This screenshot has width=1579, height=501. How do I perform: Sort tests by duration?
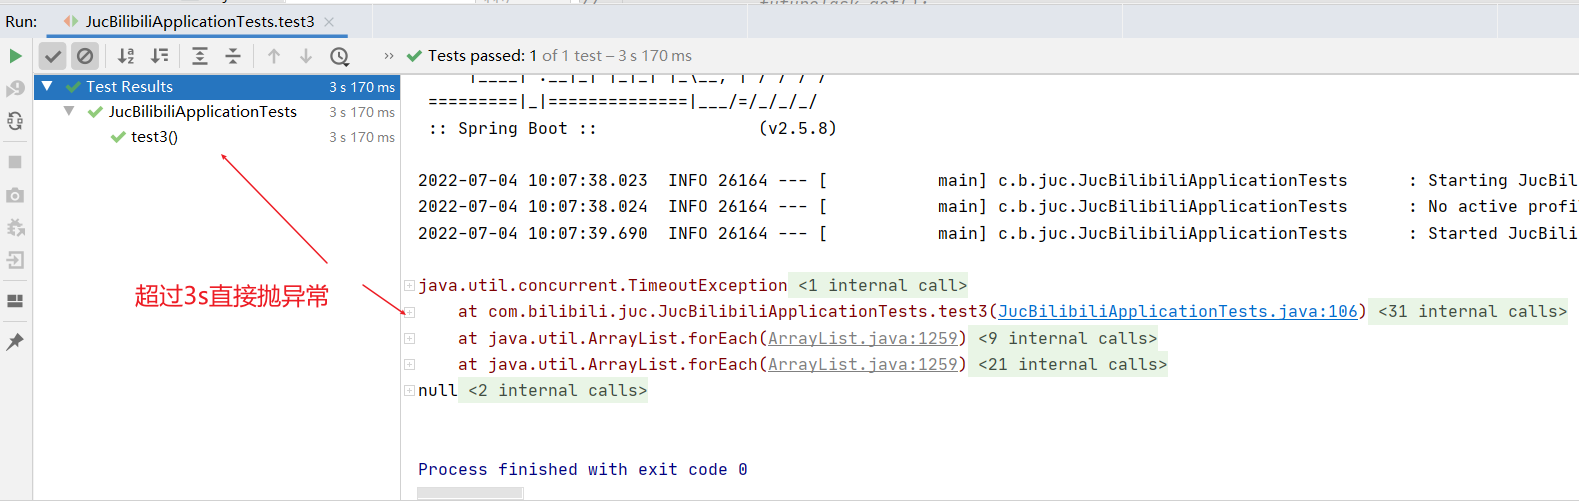click(x=160, y=56)
